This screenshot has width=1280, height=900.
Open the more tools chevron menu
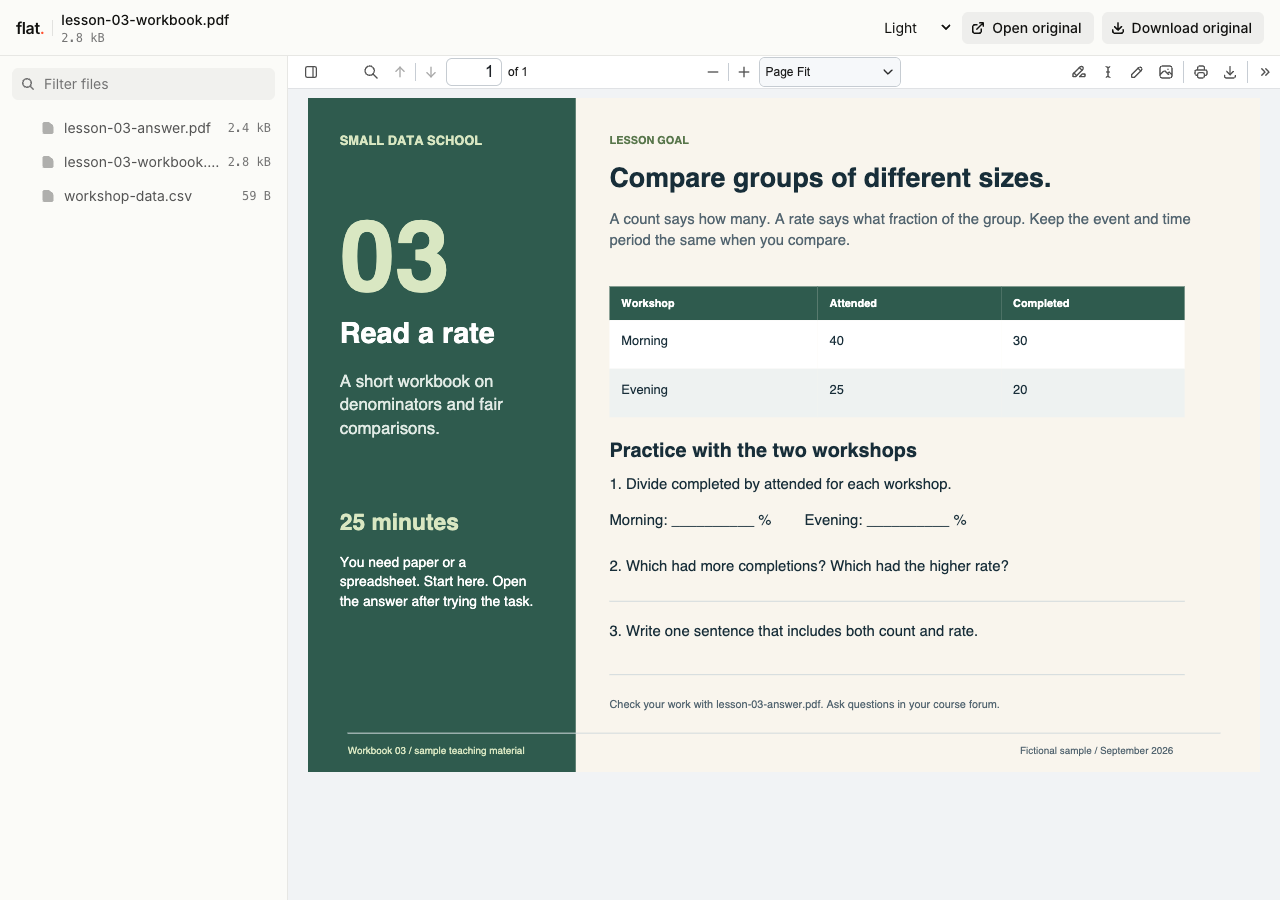pos(1265,72)
